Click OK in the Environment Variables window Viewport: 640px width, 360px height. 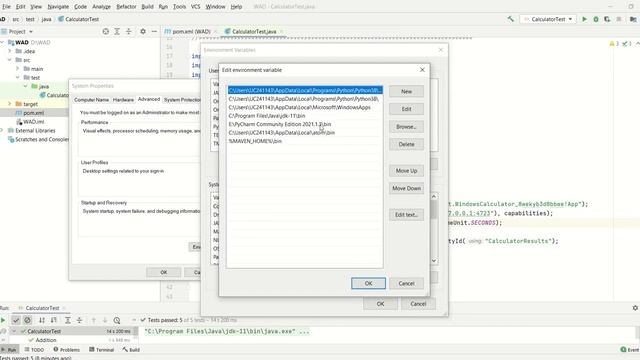[x=380, y=304]
